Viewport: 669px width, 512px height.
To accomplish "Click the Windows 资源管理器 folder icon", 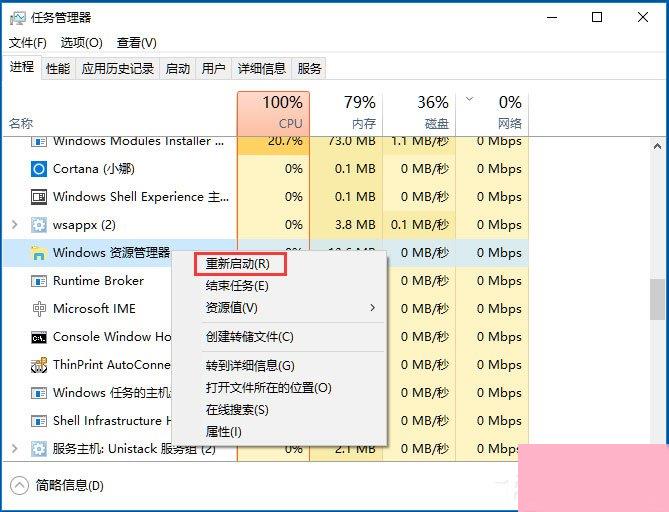I will 39,253.
